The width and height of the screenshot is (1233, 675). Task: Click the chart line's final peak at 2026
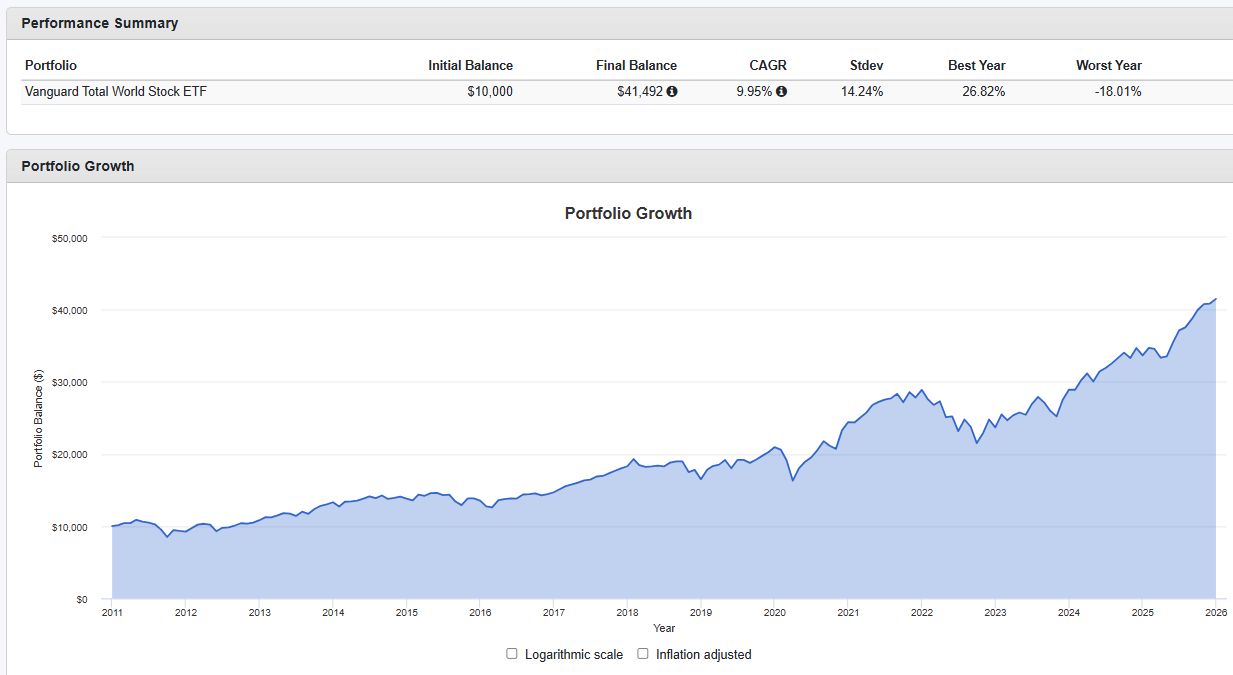pyautogui.click(x=1215, y=299)
